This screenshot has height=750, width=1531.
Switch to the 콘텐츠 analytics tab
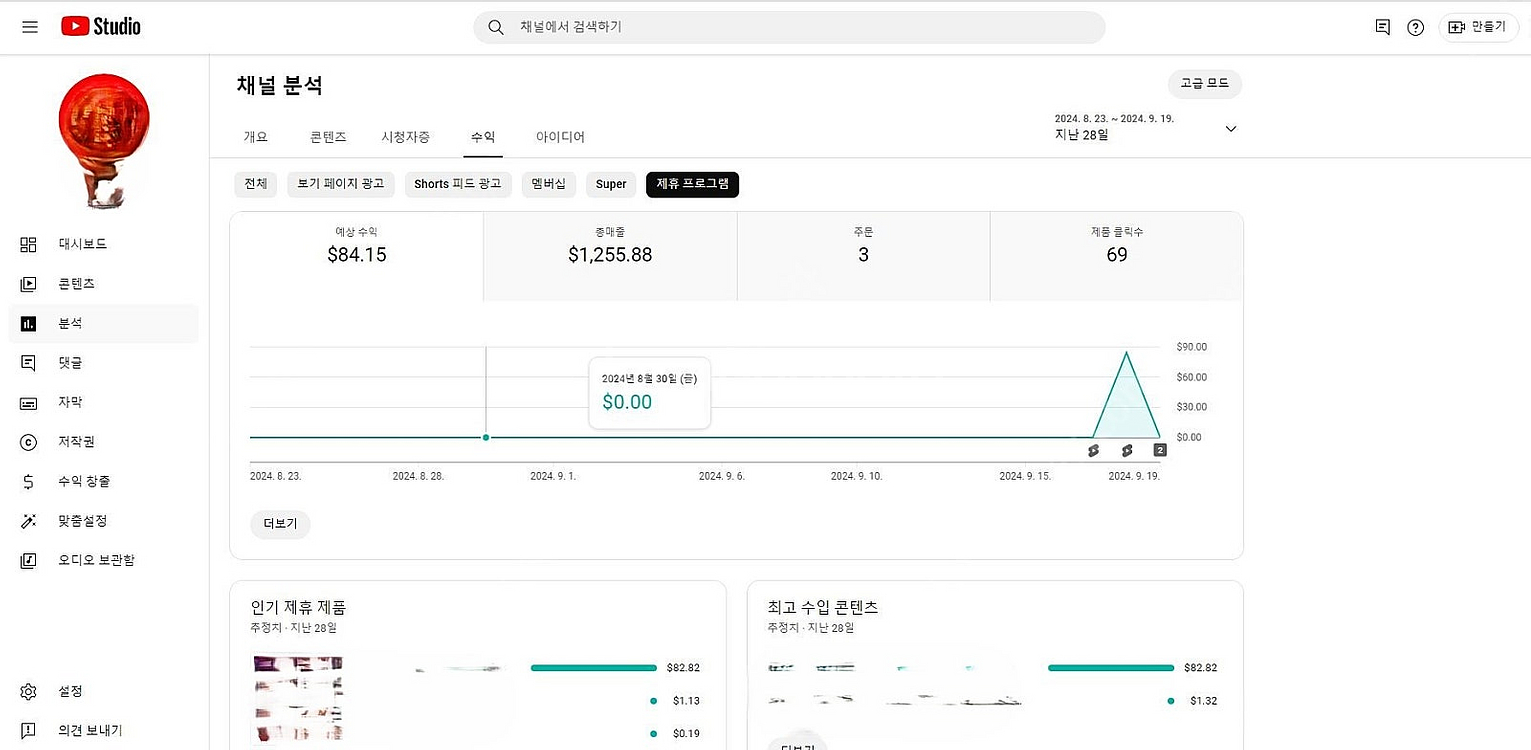point(328,137)
